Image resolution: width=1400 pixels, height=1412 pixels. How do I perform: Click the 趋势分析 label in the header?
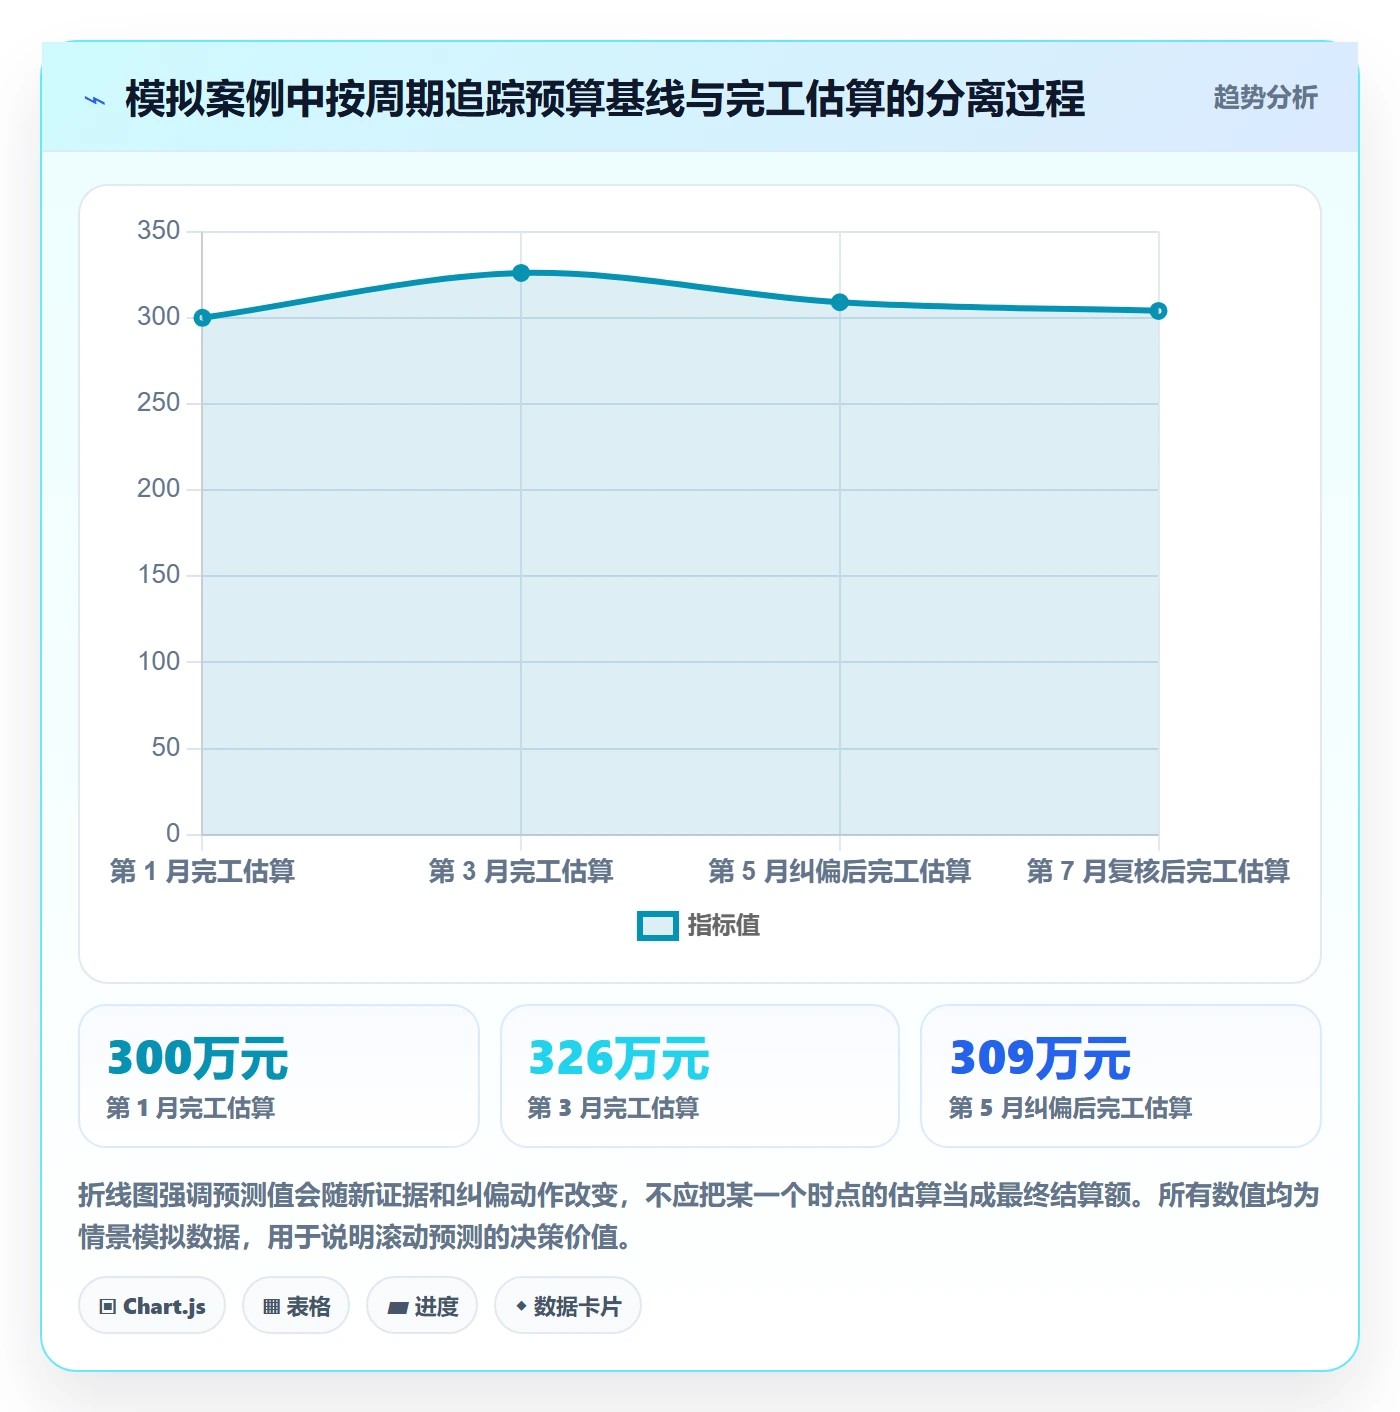[x=1265, y=97]
